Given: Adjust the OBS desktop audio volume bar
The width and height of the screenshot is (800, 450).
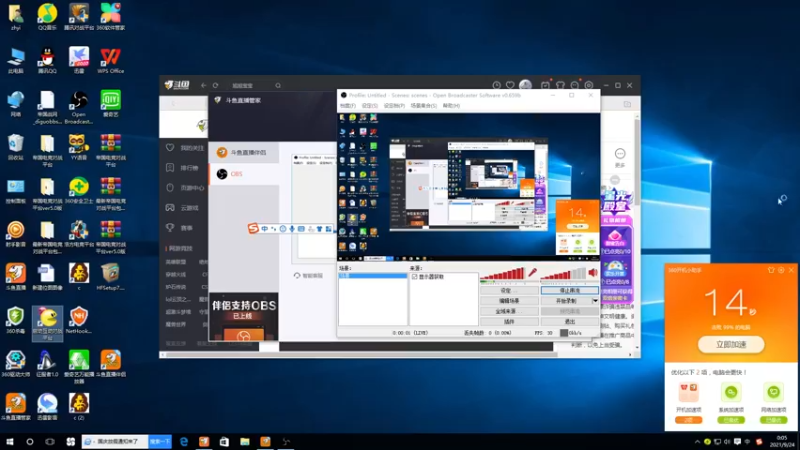Looking at the screenshot, I should pyautogui.click(x=563, y=274).
